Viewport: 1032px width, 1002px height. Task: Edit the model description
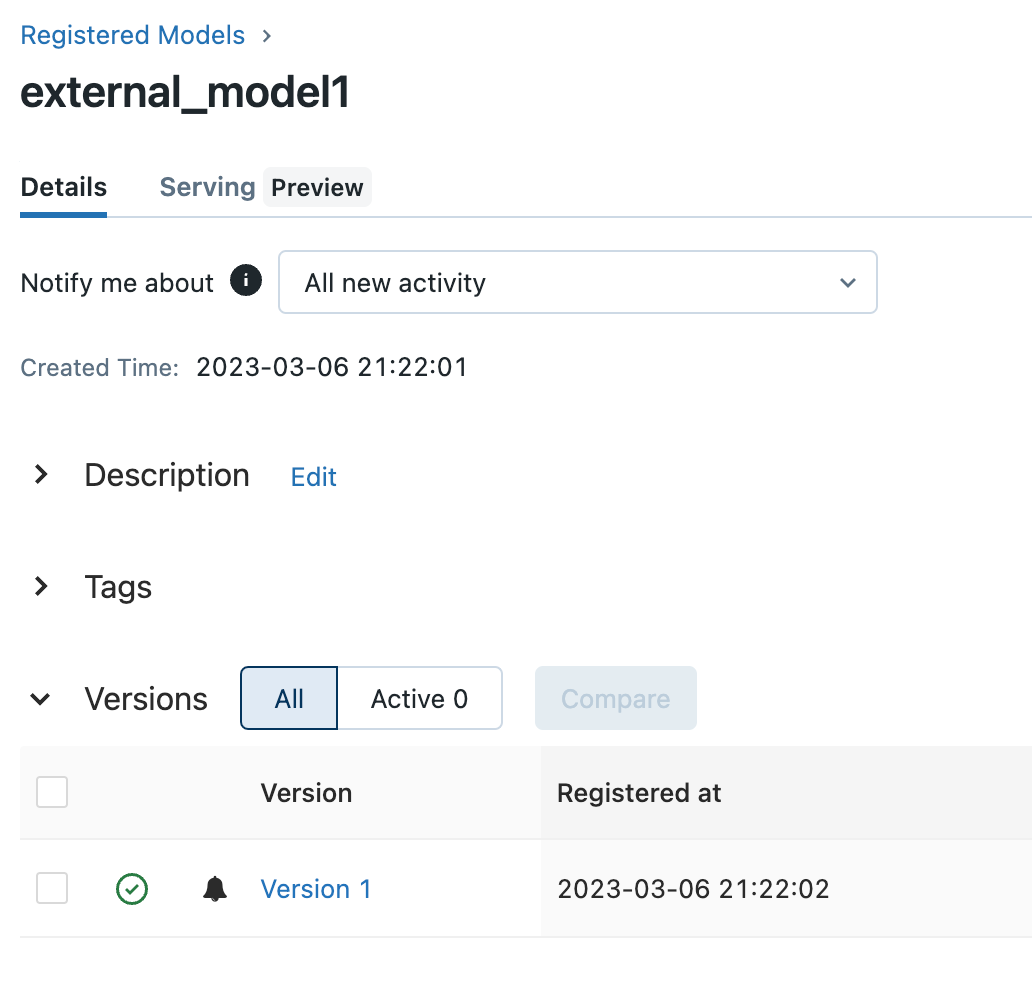tap(313, 477)
